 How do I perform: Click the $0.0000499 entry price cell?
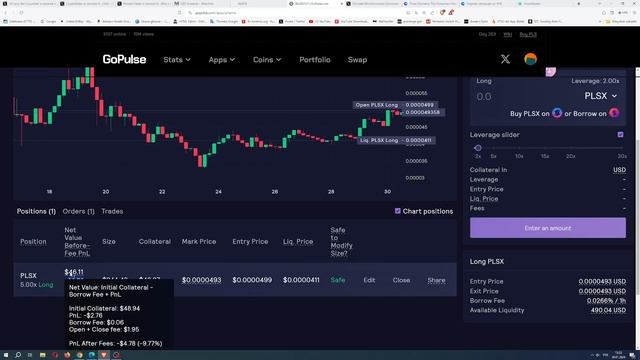252,280
